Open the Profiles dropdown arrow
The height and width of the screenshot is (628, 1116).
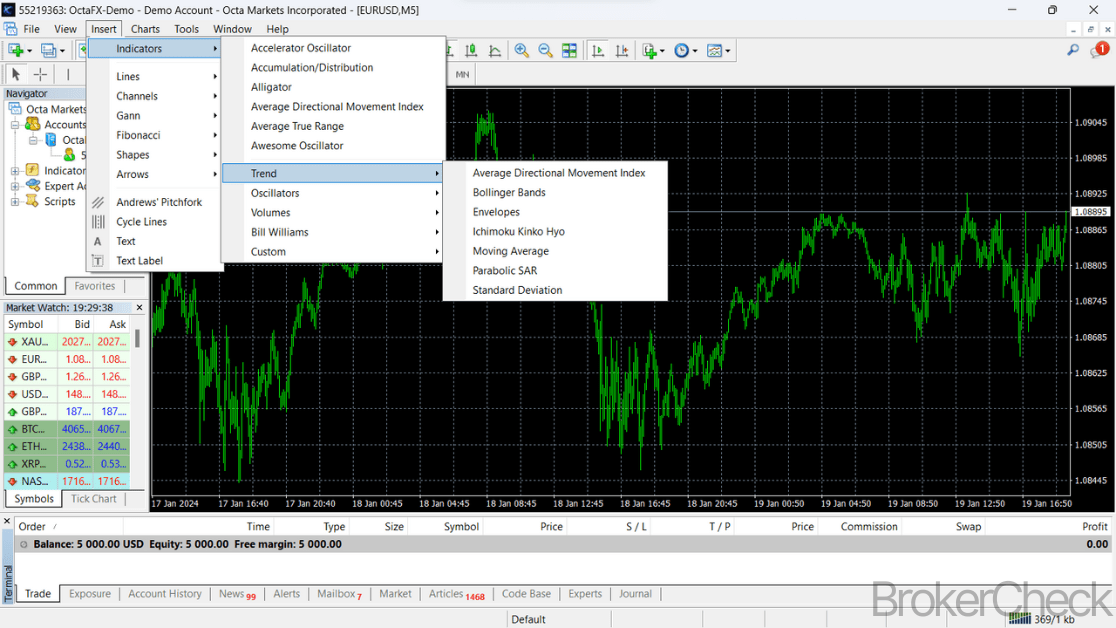click(x=62, y=51)
